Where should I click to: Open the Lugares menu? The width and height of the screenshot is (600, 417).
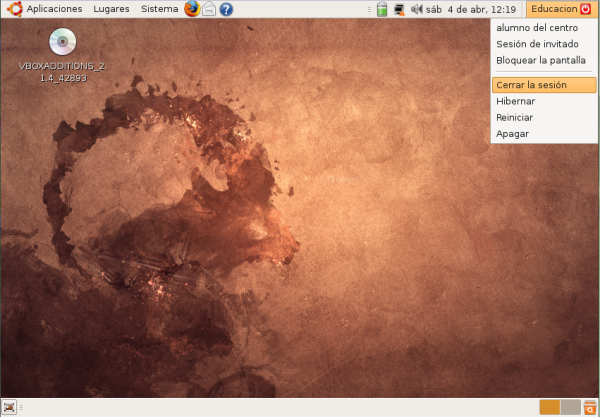pyautogui.click(x=111, y=9)
